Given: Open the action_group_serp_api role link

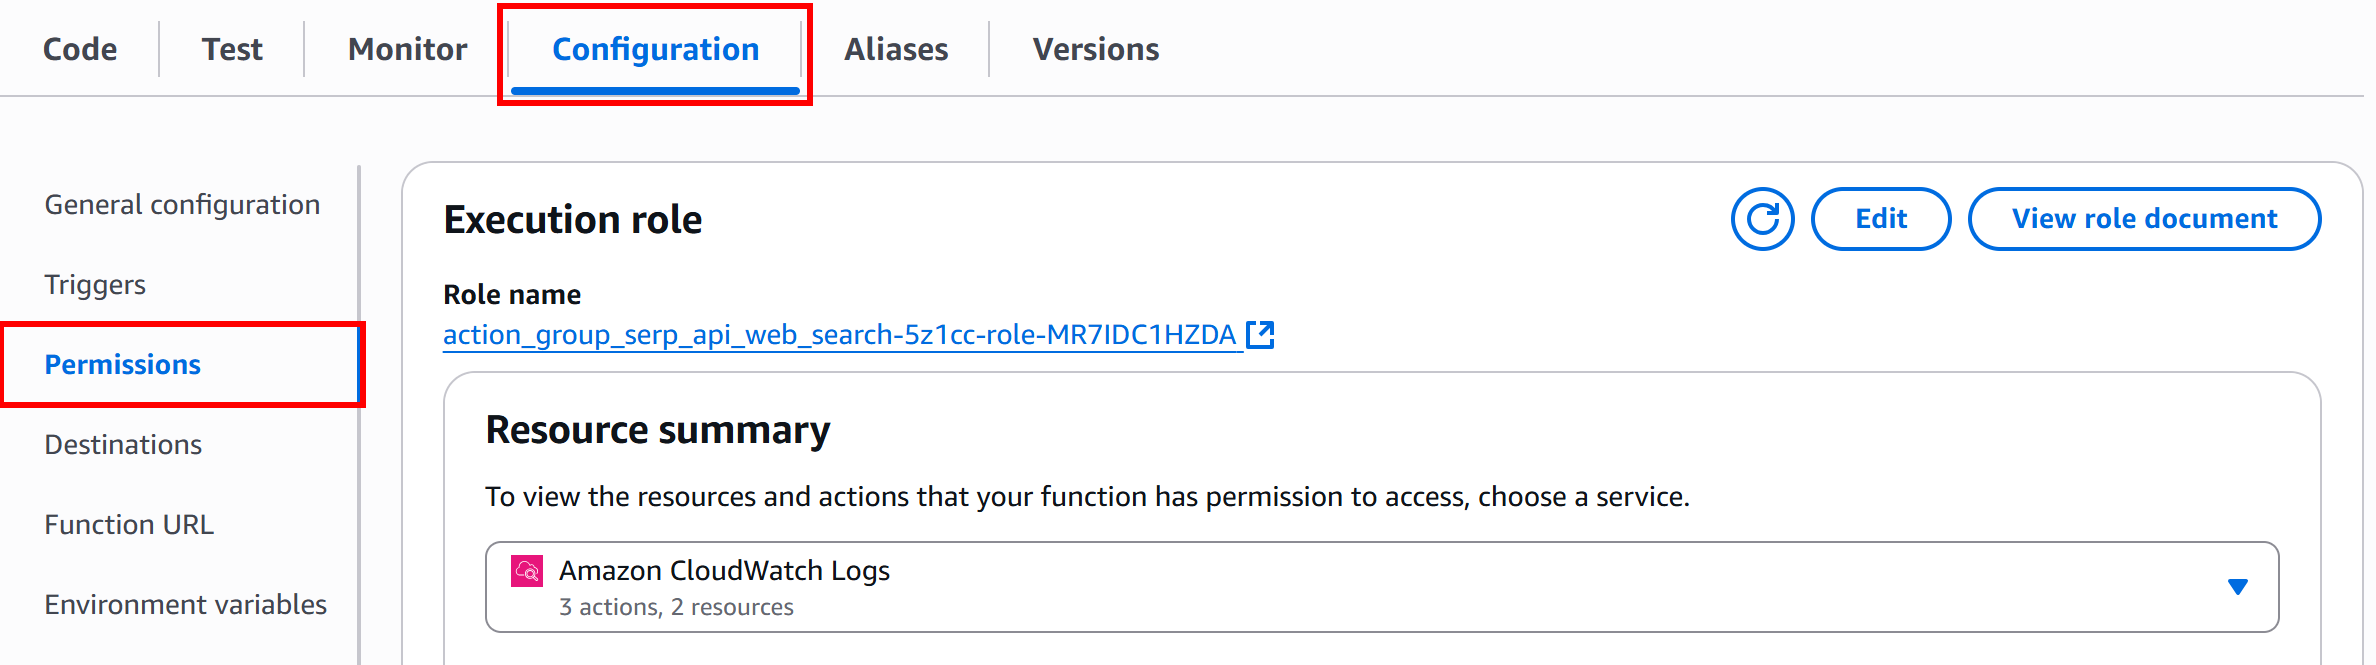Looking at the screenshot, I should point(840,335).
